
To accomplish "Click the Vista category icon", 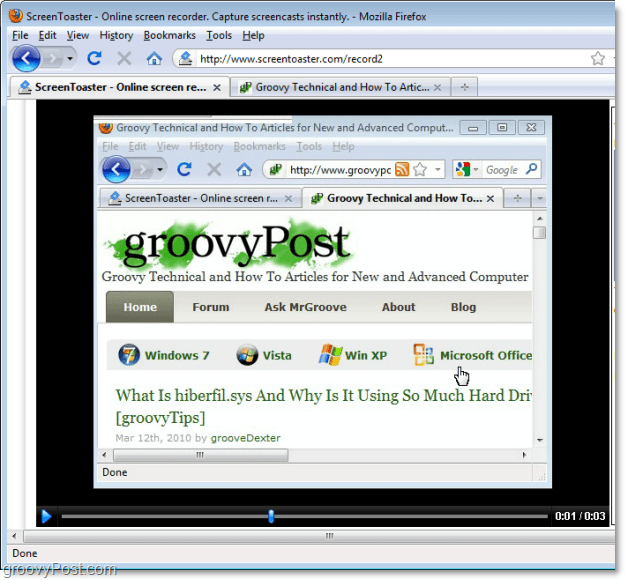I will [x=247, y=355].
